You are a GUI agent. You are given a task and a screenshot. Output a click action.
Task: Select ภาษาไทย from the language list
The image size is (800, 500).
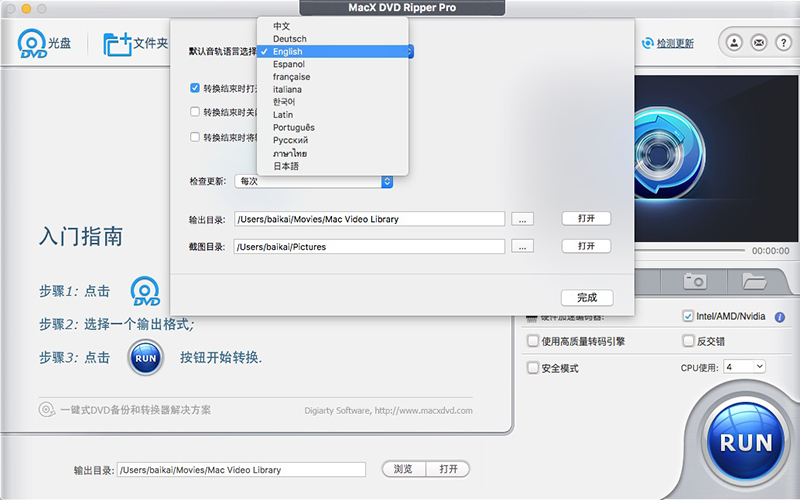[333, 153]
